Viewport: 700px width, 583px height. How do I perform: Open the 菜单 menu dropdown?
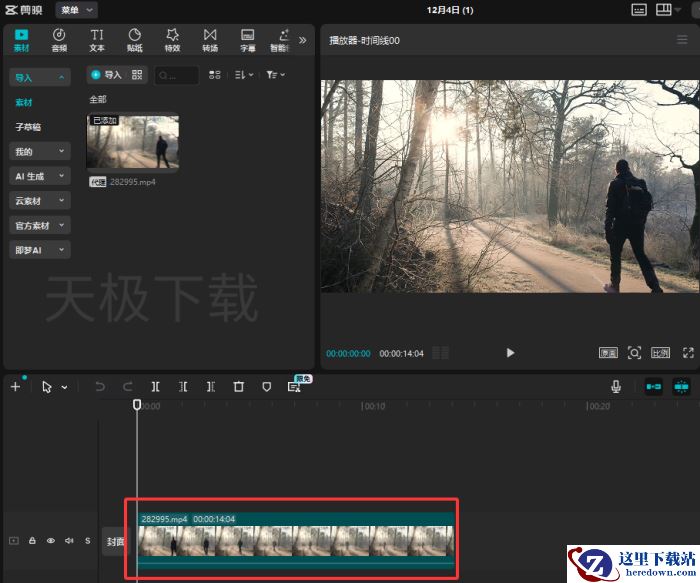[76, 10]
